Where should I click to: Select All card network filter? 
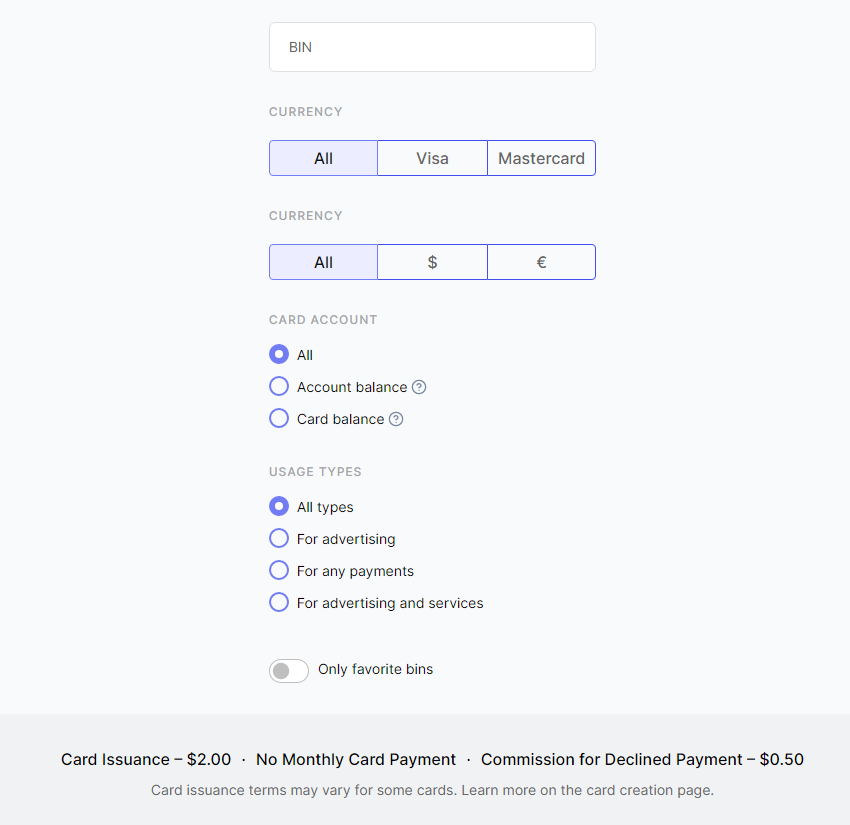(324, 158)
